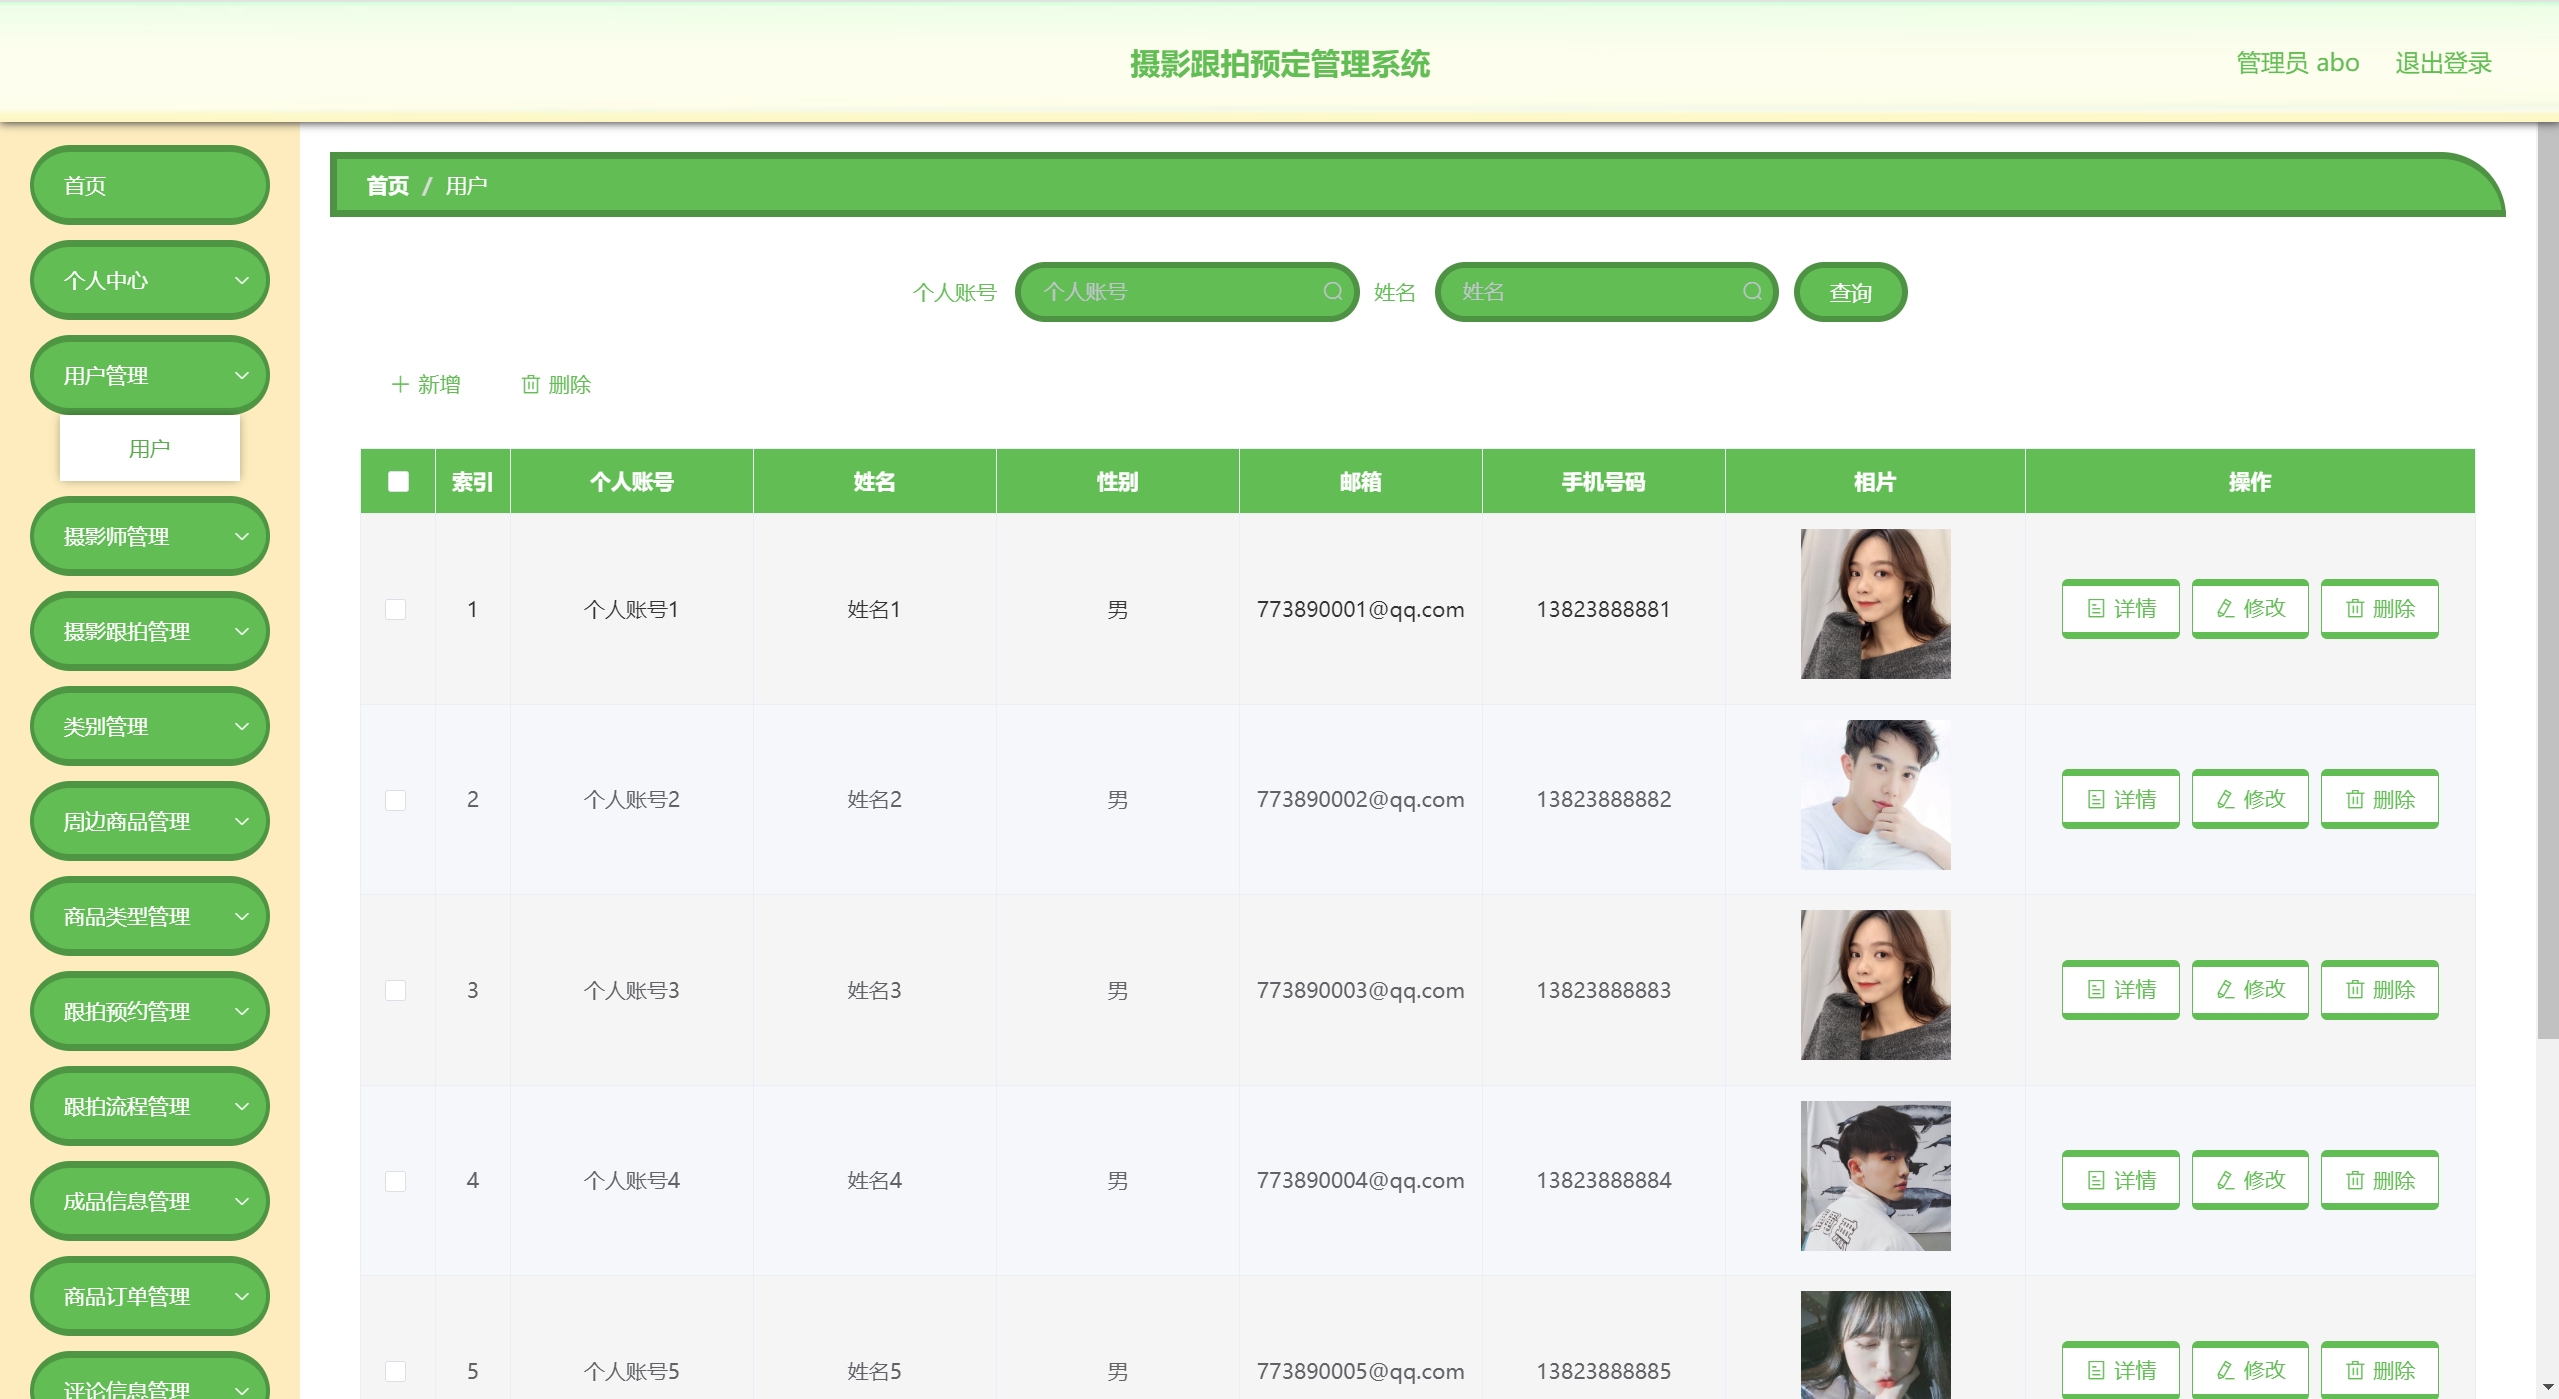Open 详情 for row 1
The image size is (2559, 1399).
click(x=2120, y=608)
